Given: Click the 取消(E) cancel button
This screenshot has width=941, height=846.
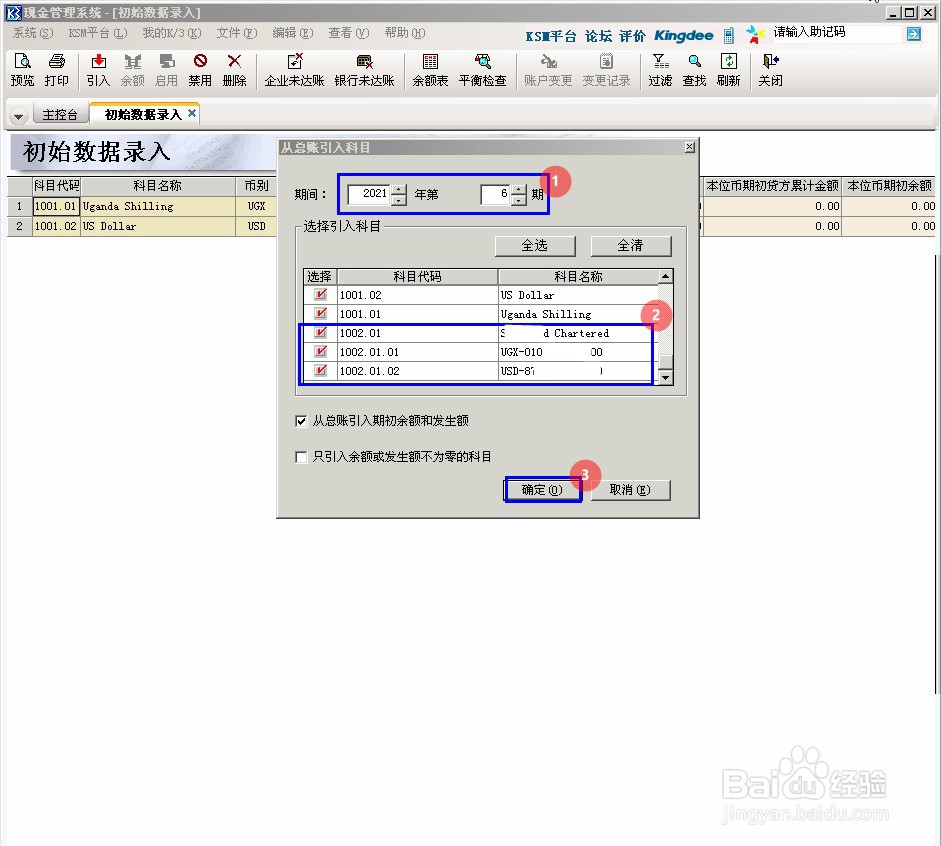Looking at the screenshot, I should pyautogui.click(x=630, y=490).
